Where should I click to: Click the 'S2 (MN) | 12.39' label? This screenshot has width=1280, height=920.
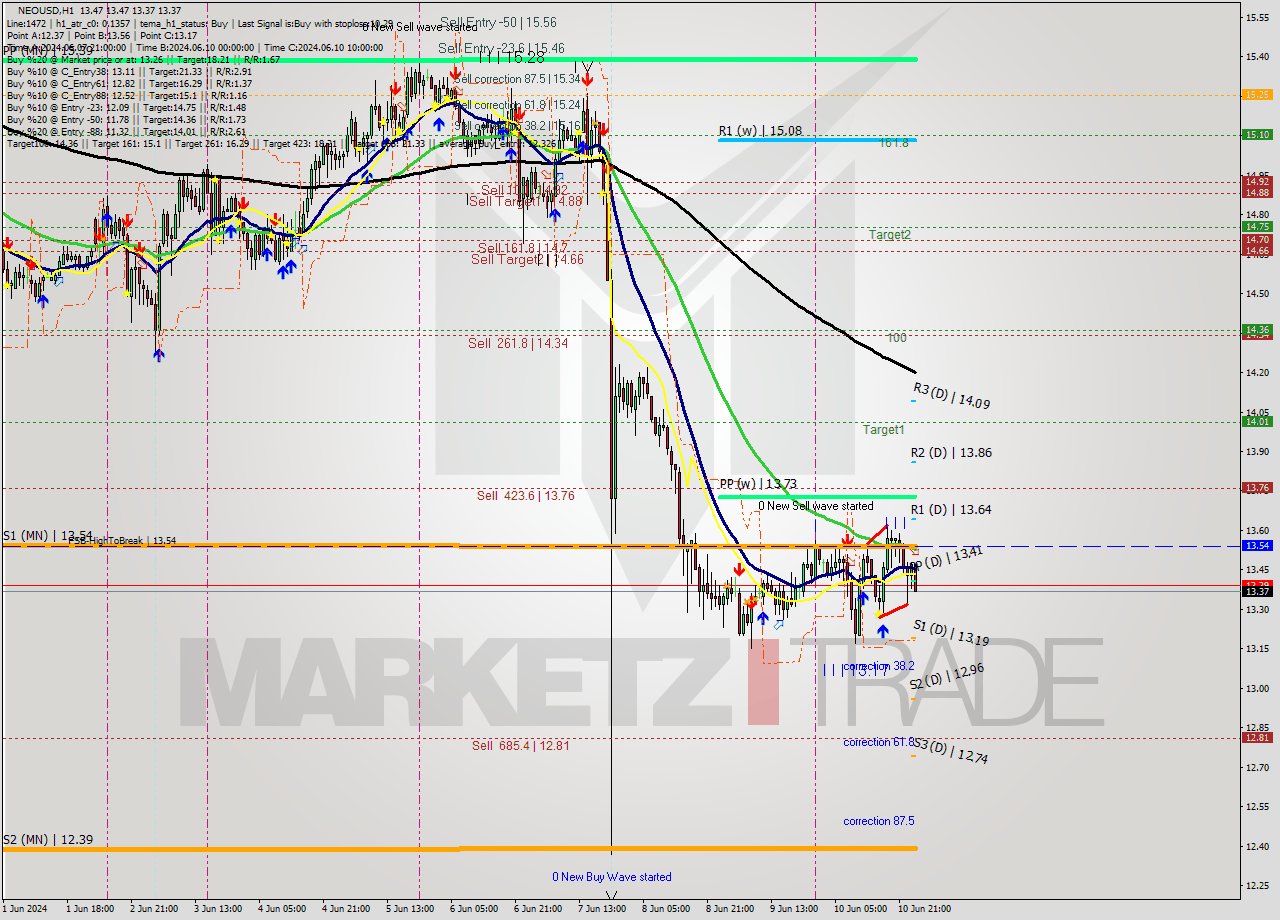[x=48, y=840]
